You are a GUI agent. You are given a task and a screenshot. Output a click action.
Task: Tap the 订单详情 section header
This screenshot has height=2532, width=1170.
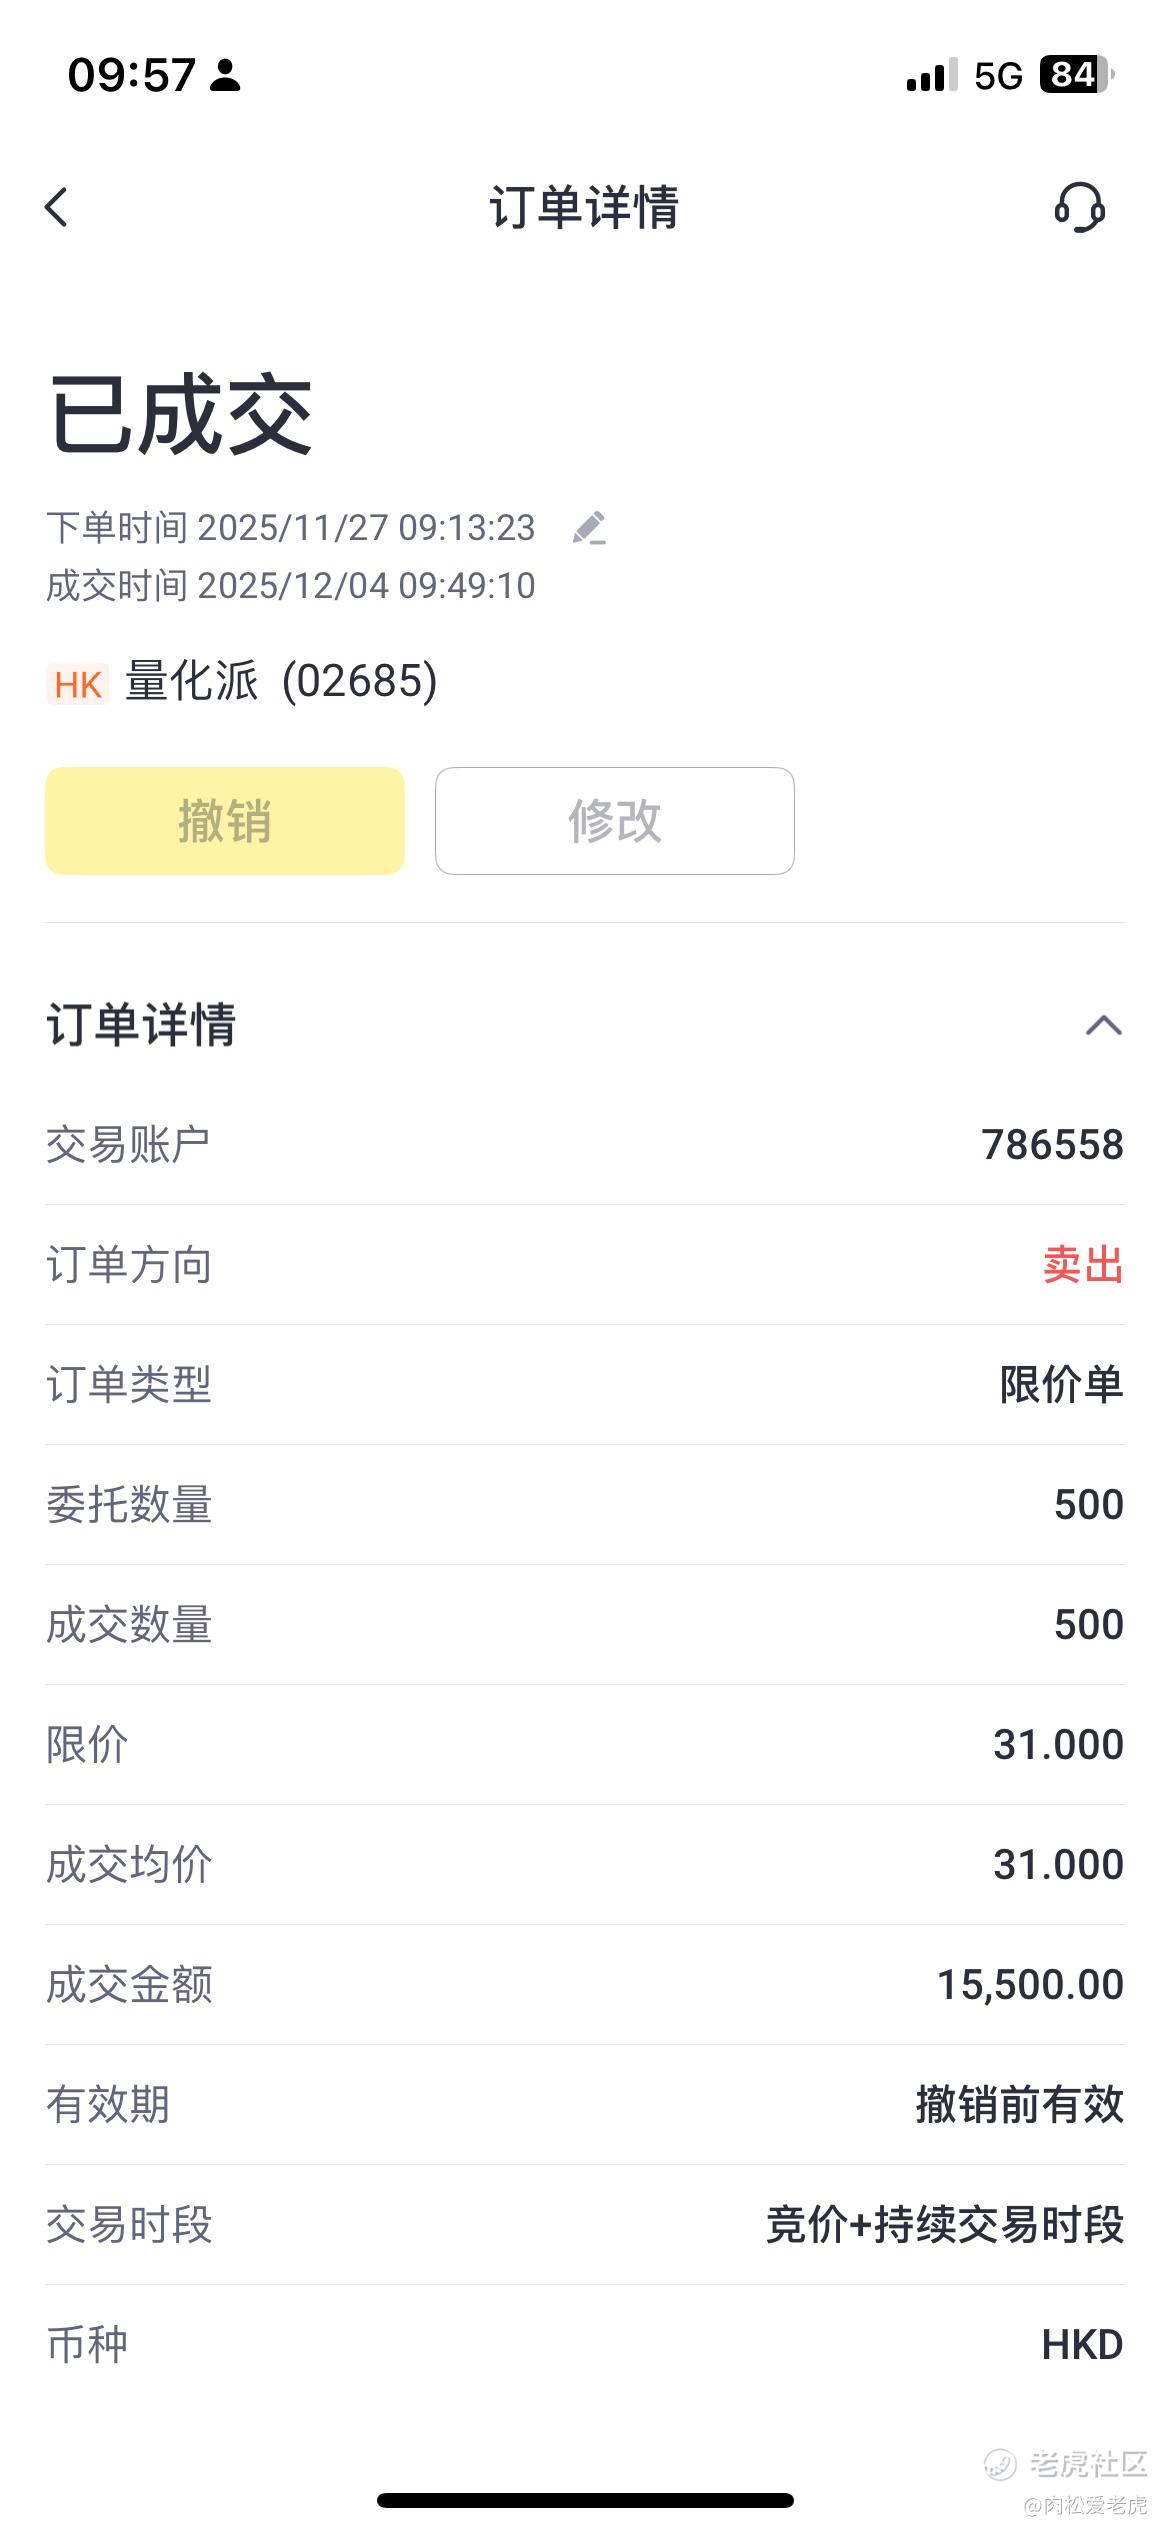[141, 1025]
